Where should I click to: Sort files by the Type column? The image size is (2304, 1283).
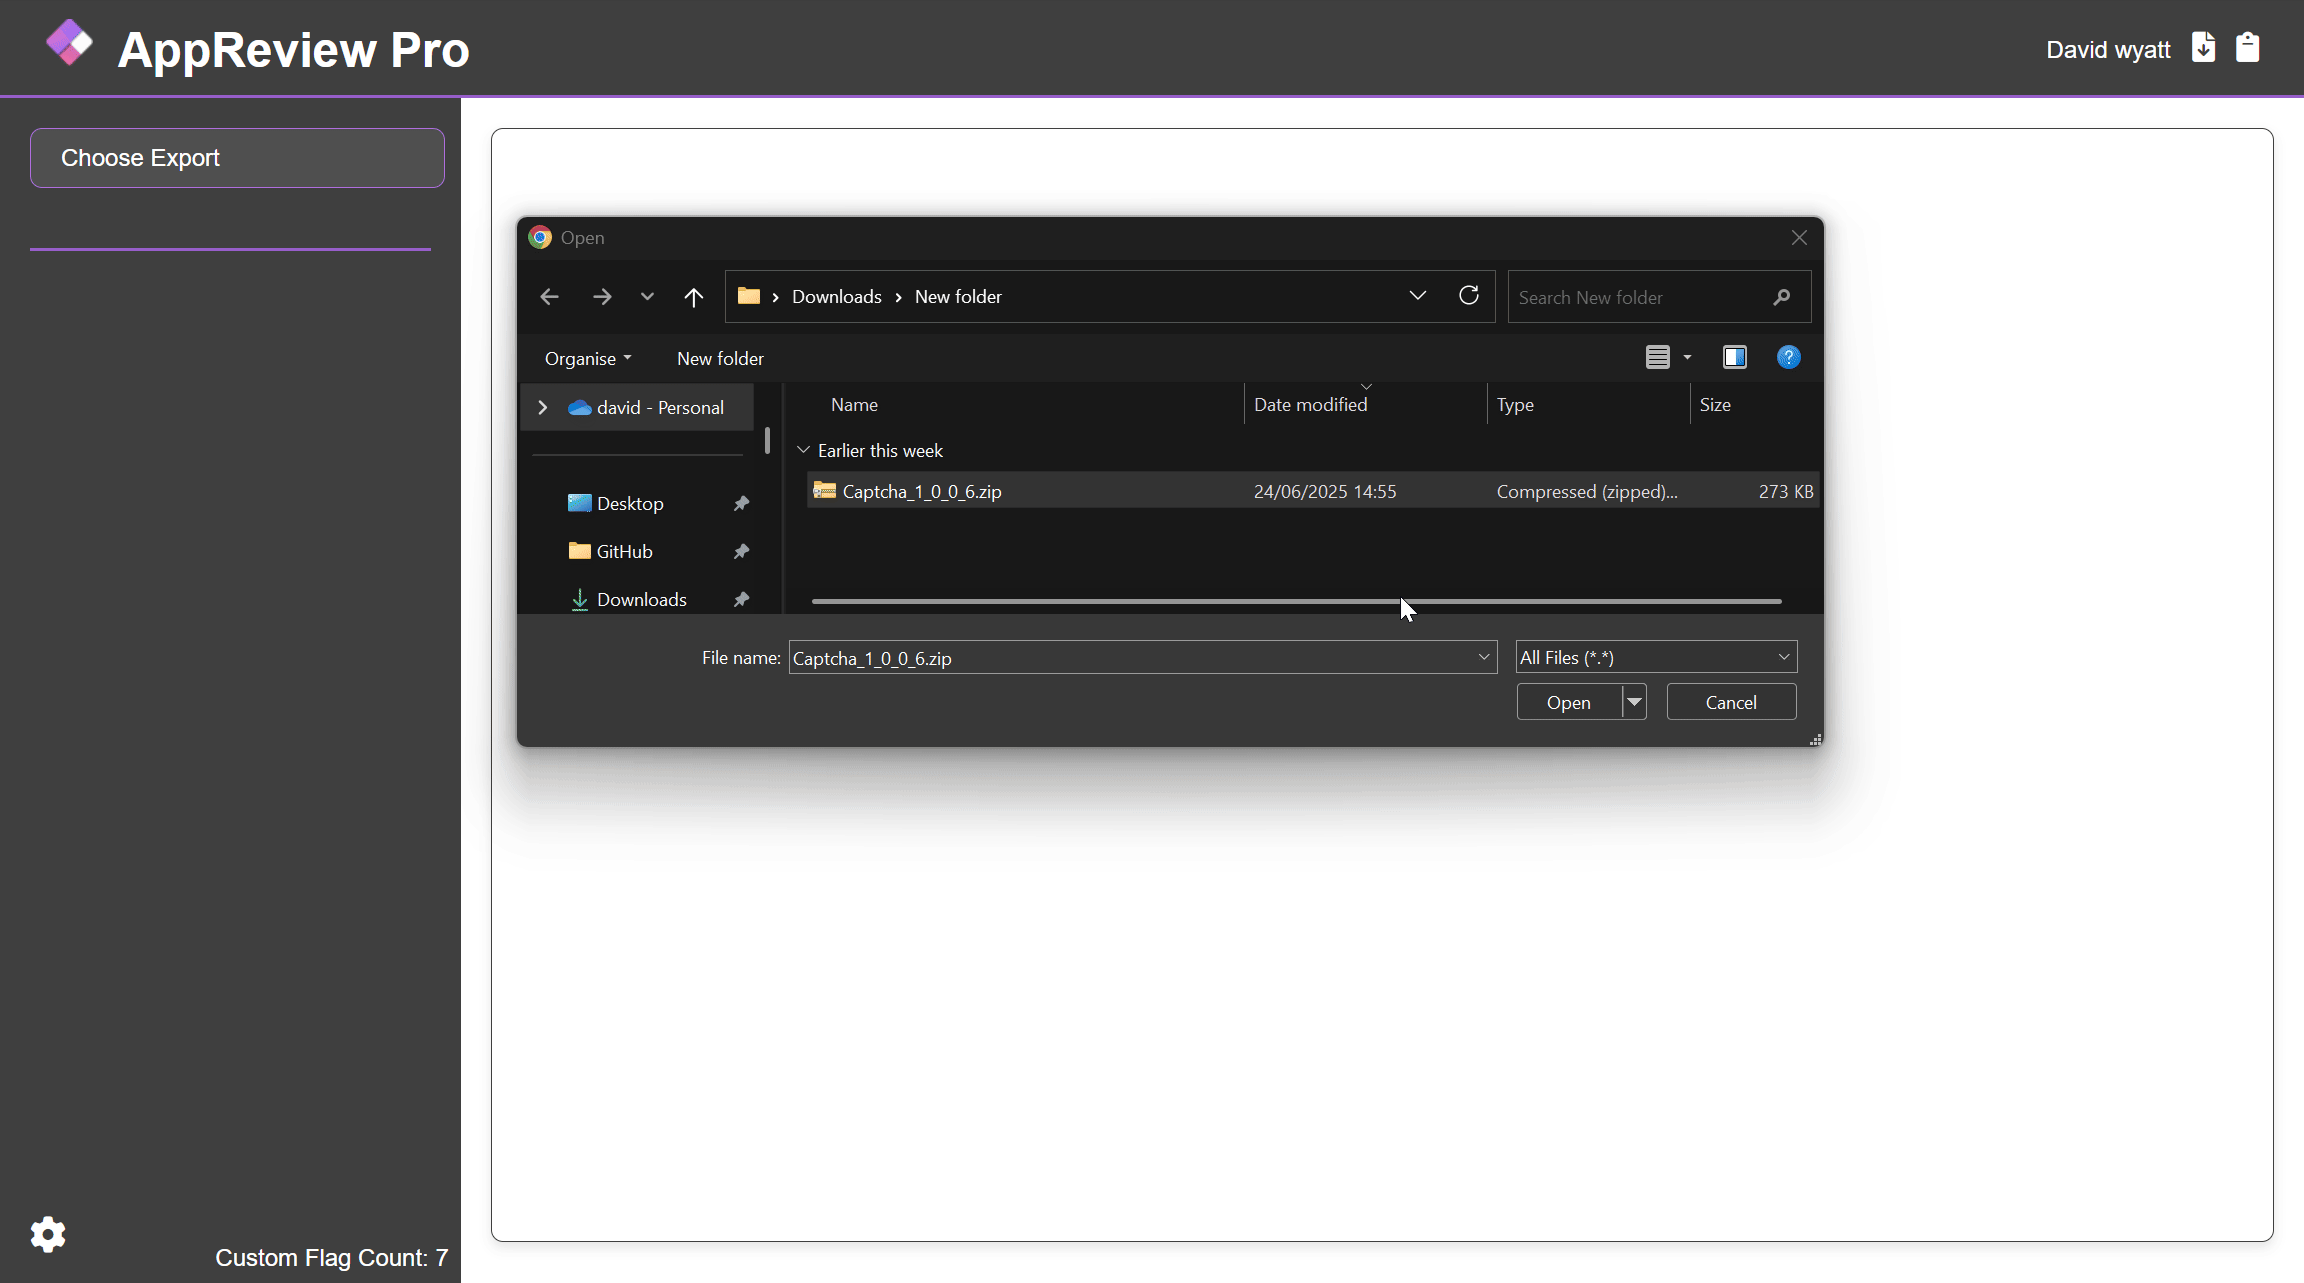coord(1515,405)
